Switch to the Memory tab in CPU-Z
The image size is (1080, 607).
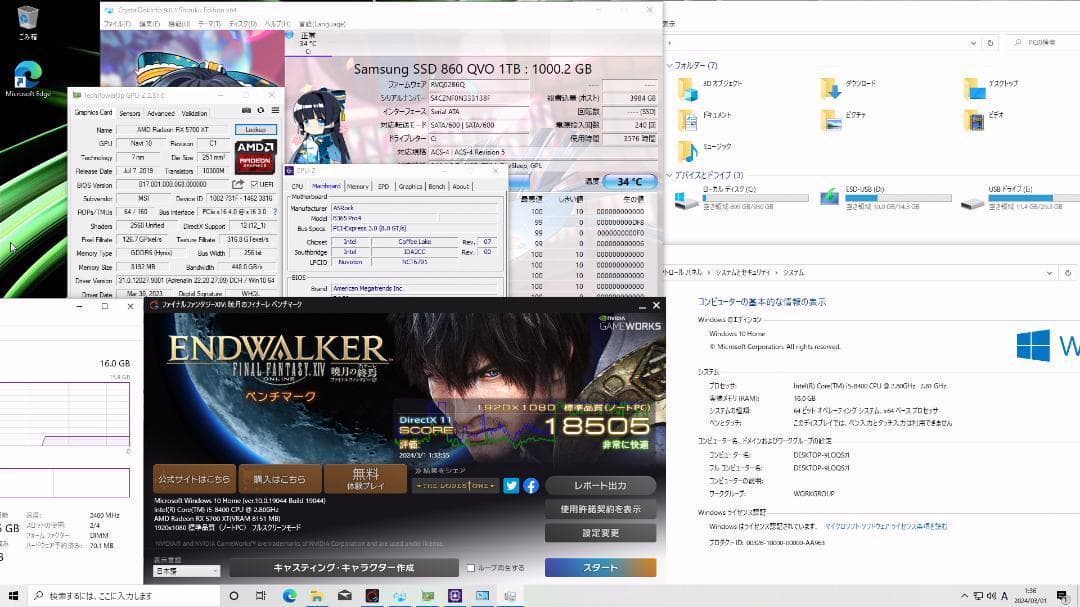point(358,187)
